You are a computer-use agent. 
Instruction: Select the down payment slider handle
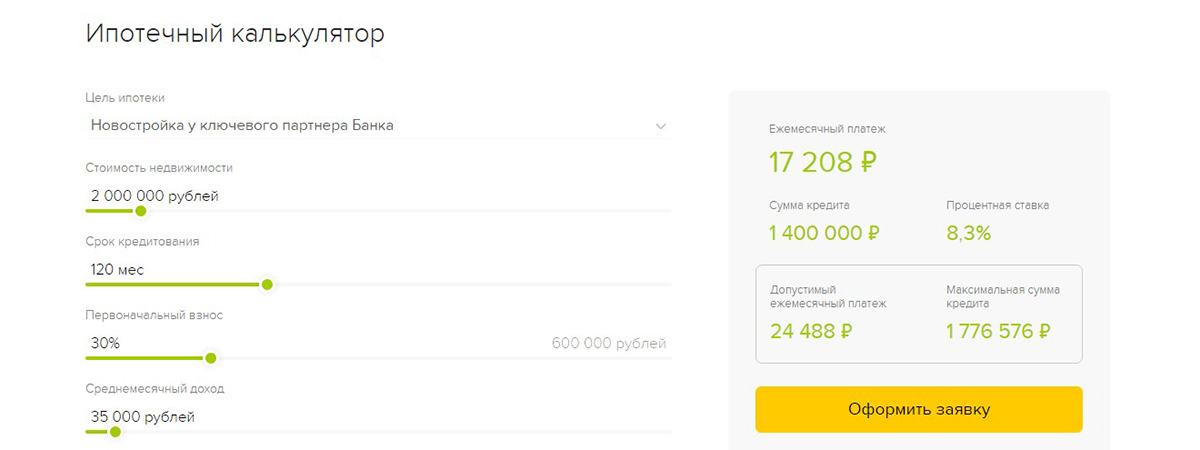pos(210,357)
